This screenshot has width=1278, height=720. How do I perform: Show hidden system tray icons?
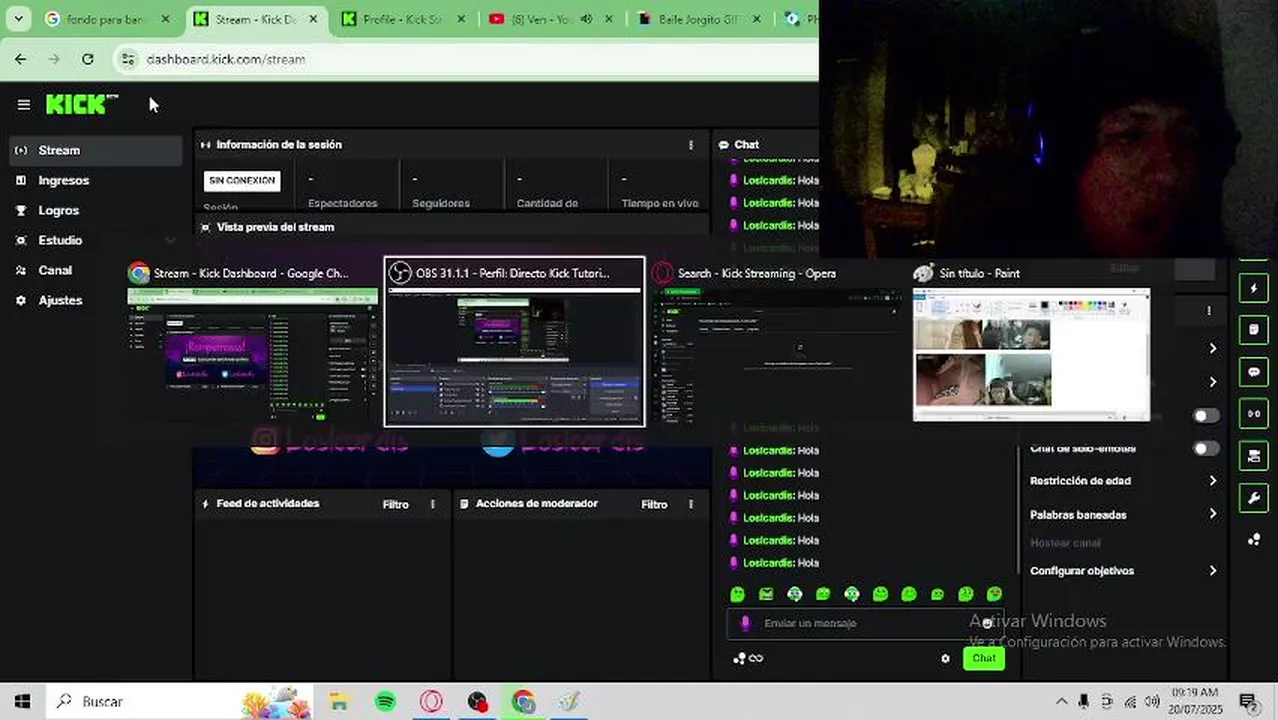pyautogui.click(x=1061, y=702)
